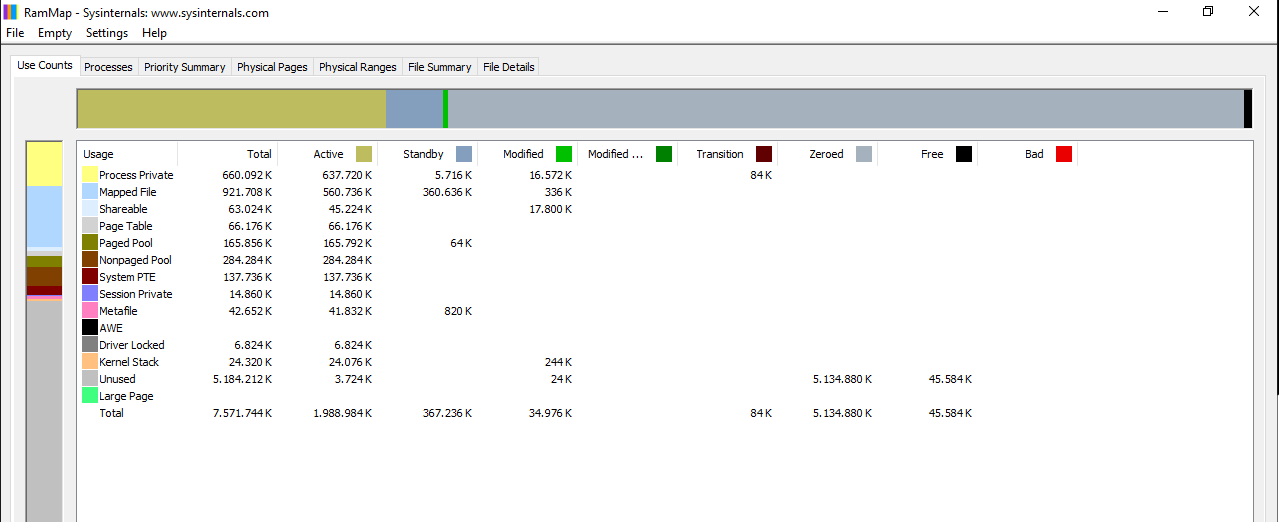Open the Help menu
Image resolution: width=1279 pixels, height=522 pixels.
(154, 33)
